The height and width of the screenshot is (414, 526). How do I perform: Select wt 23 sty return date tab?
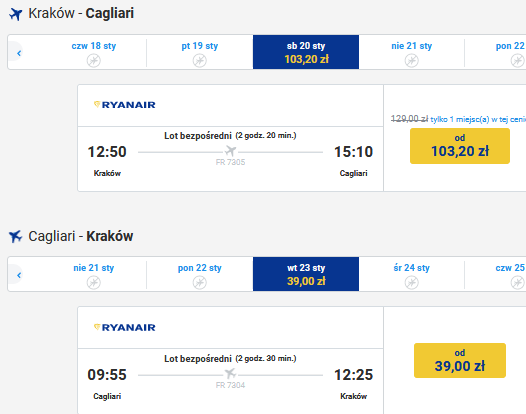coord(306,274)
